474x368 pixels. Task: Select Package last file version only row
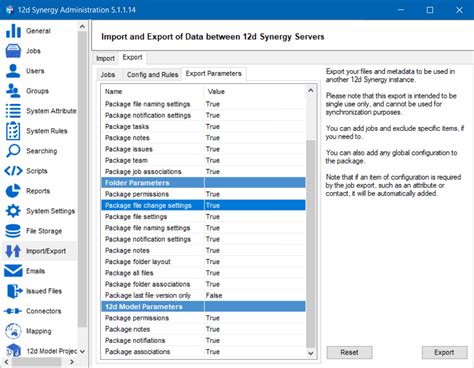[203, 295]
